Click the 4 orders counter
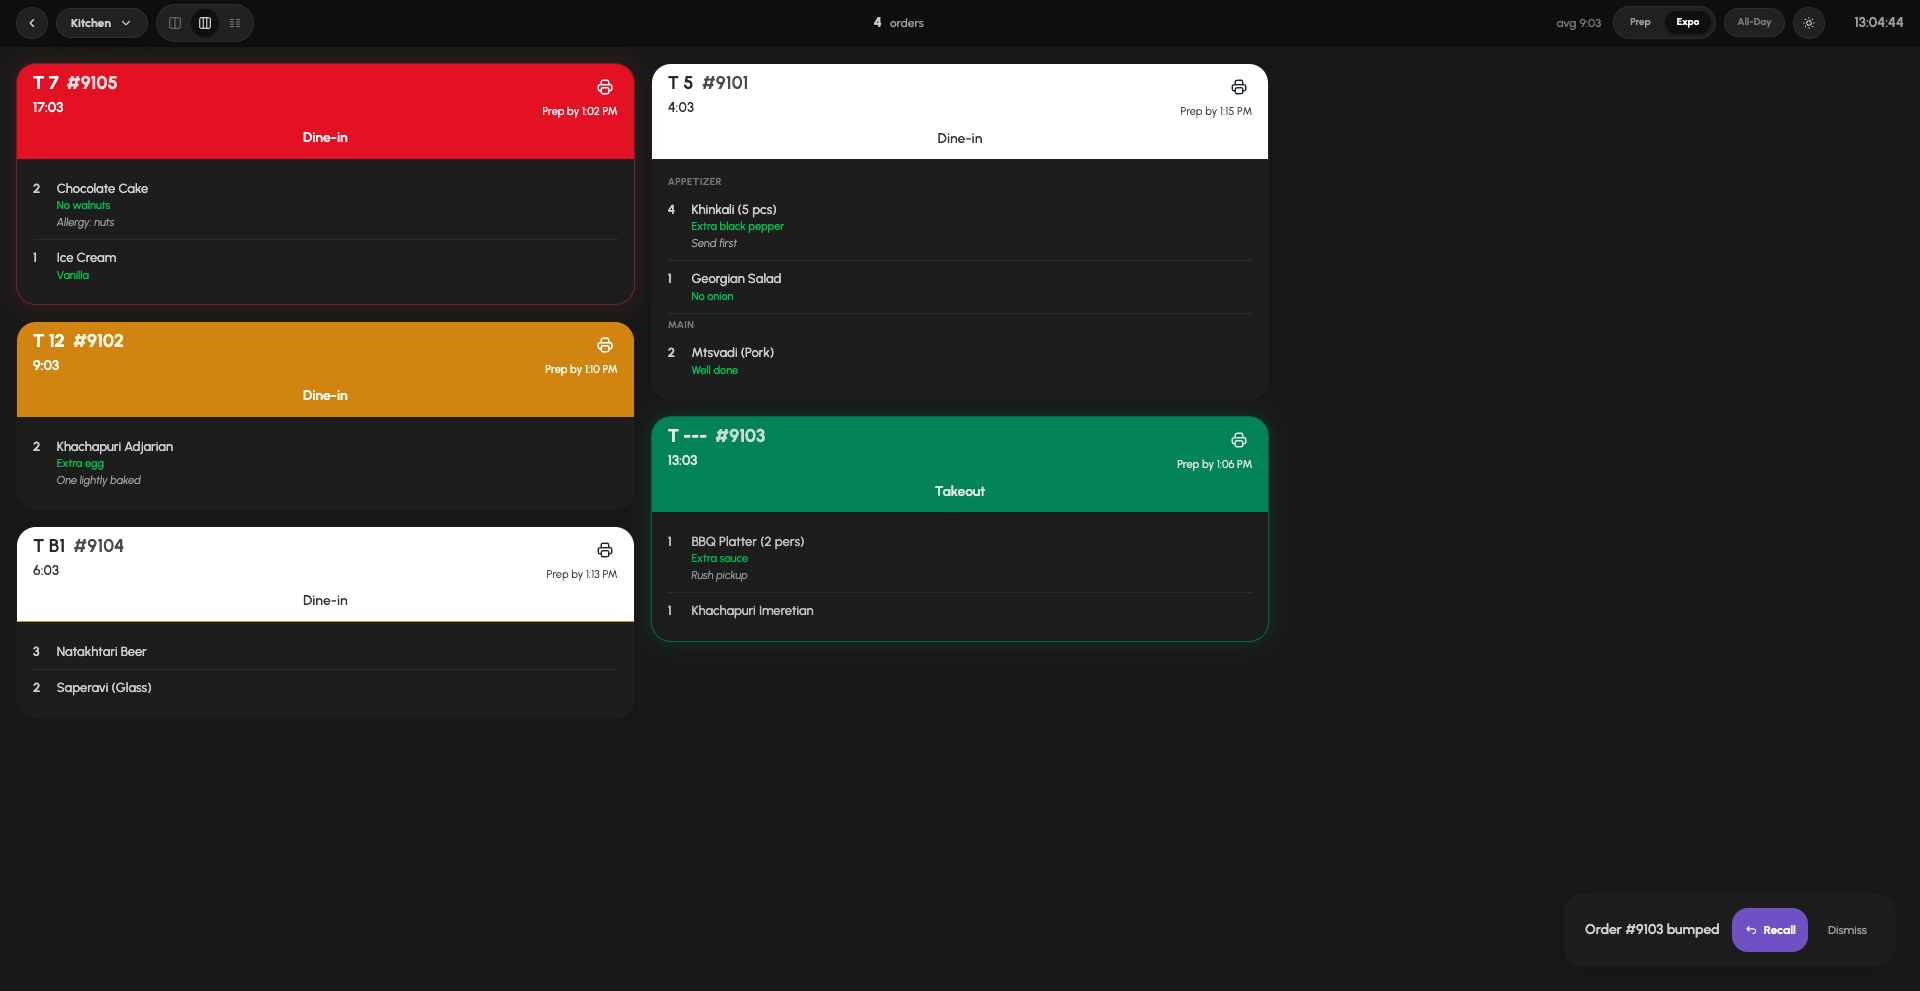The image size is (1920, 991). (x=898, y=23)
